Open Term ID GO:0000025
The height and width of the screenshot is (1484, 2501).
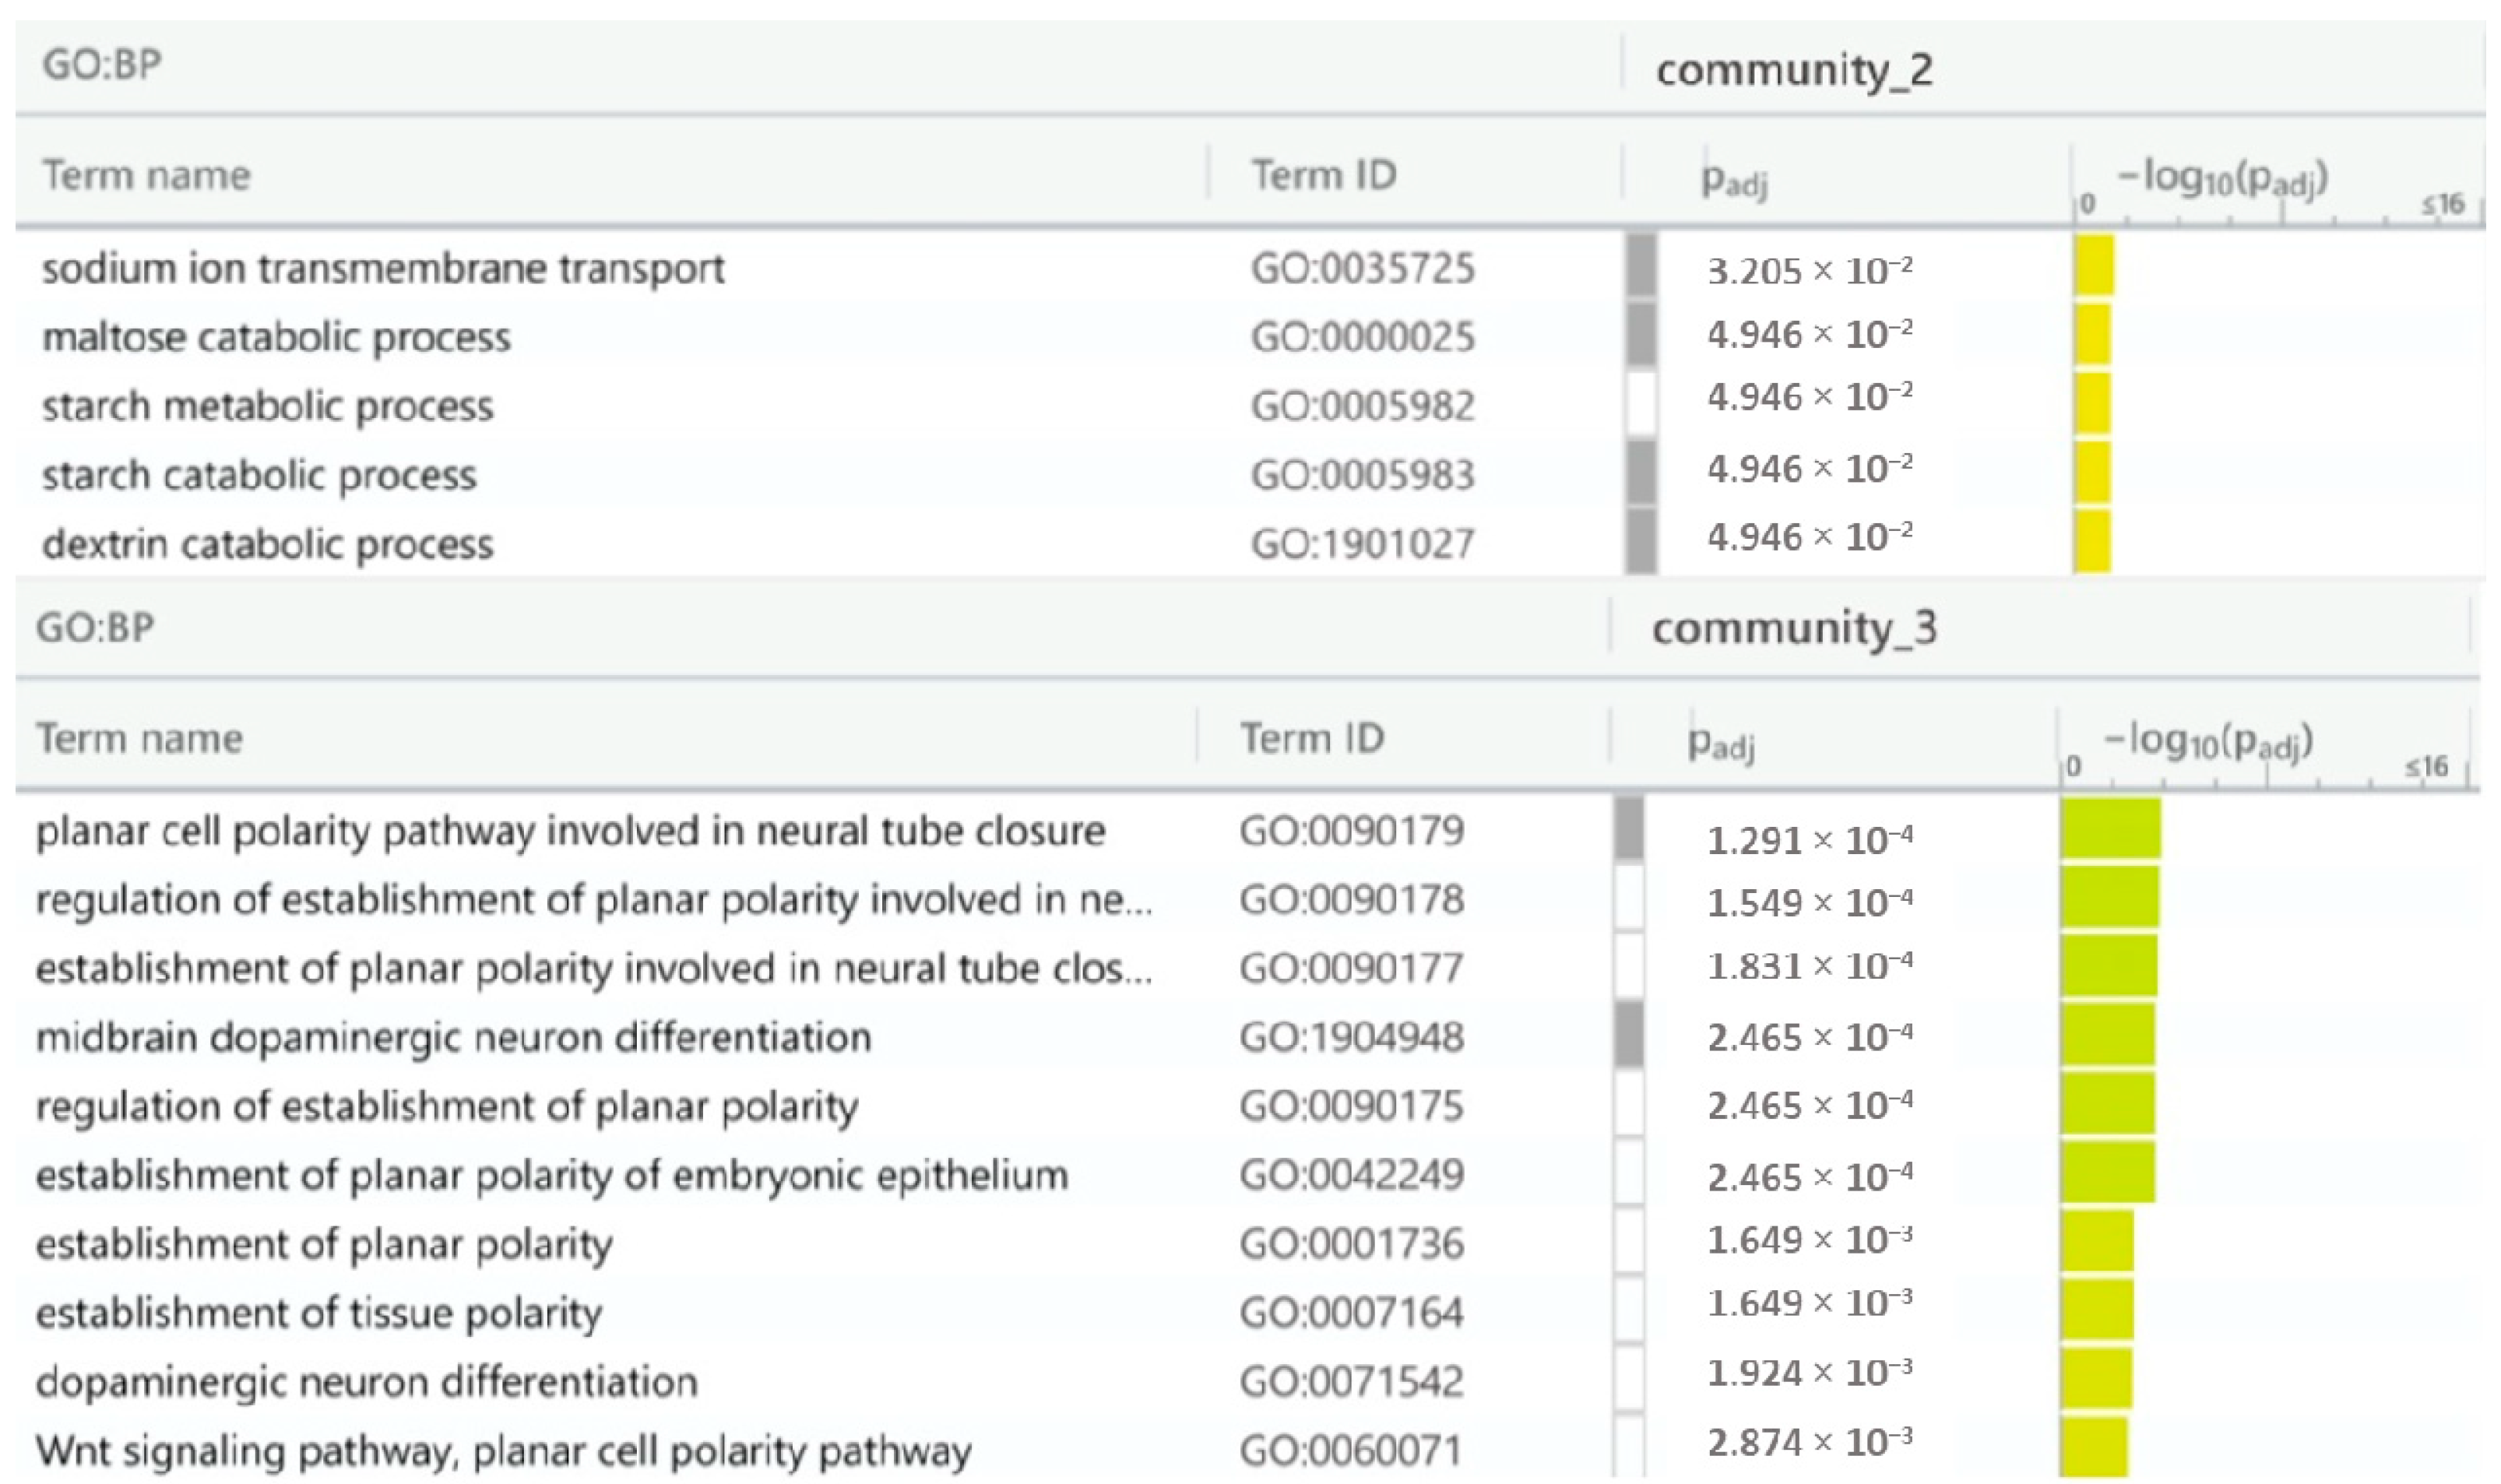tap(1362, 337)
